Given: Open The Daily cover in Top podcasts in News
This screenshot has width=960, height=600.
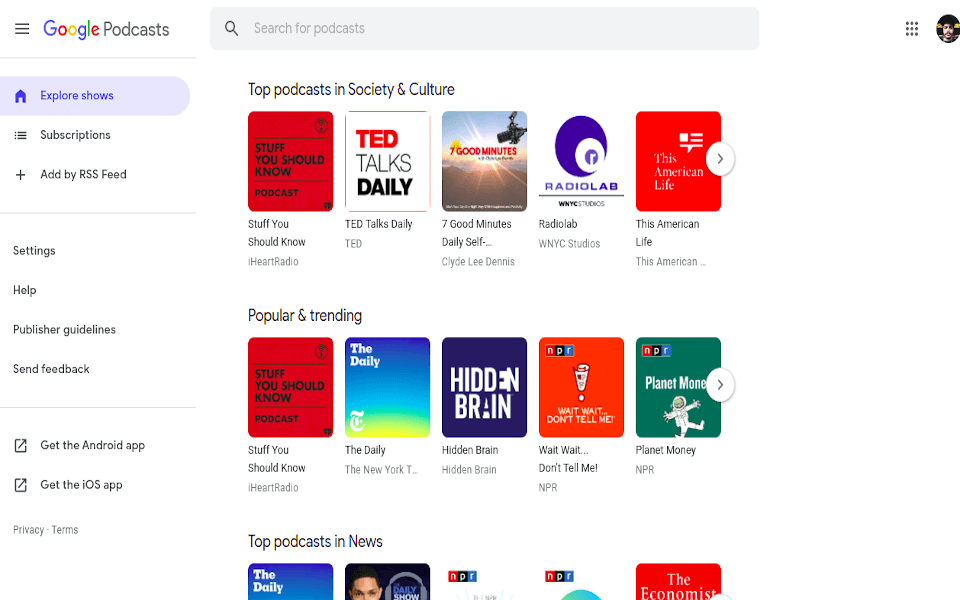Looking at the screenshot, I should (x=290, y=582).
